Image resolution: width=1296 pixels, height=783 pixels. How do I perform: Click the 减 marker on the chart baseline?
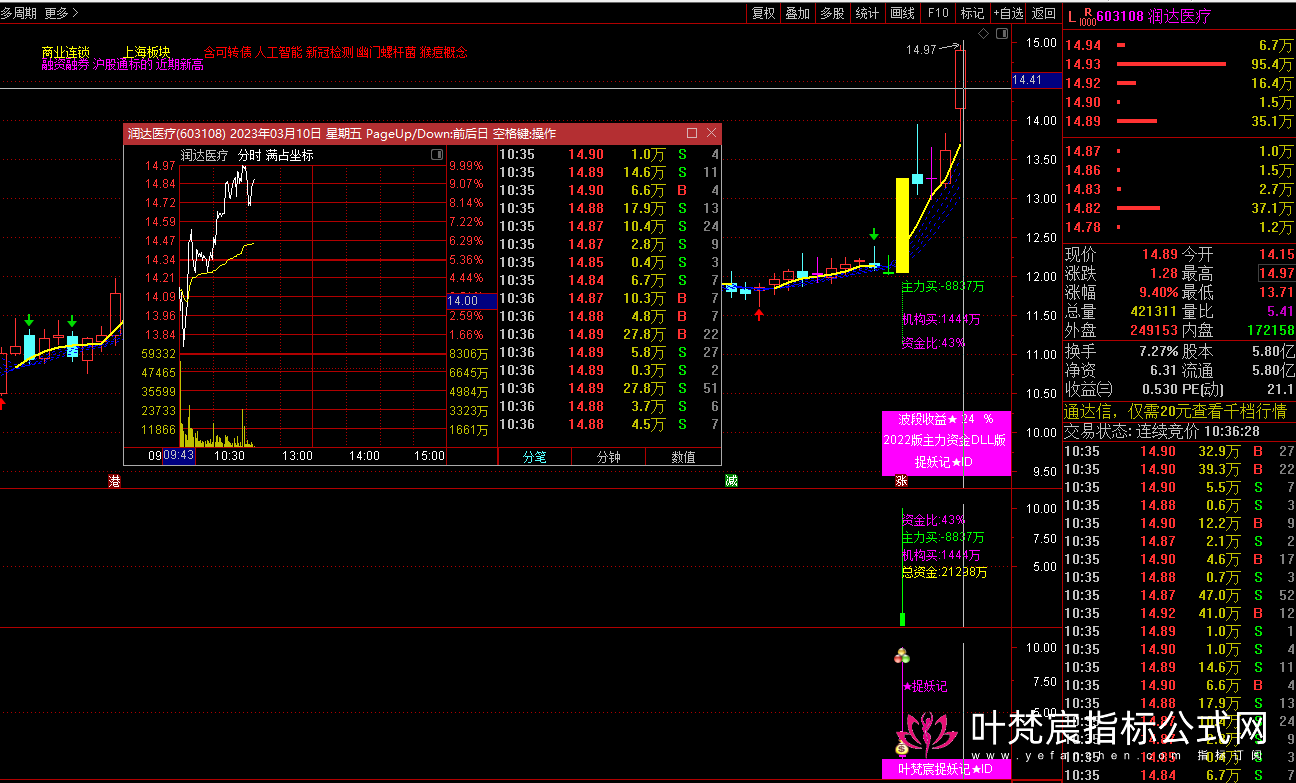[732, 481]
